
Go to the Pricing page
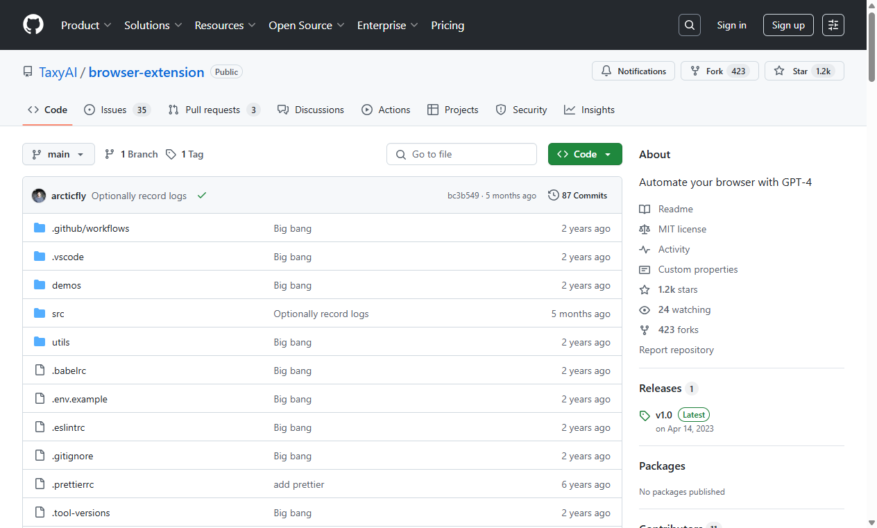[x=447, y=25]
